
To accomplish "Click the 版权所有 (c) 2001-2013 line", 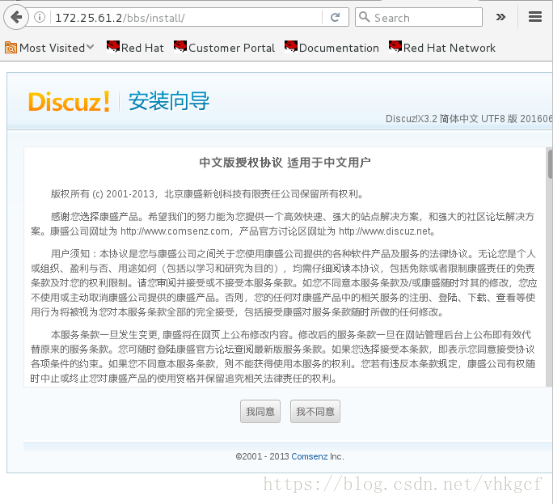I will tap(207, 194).
